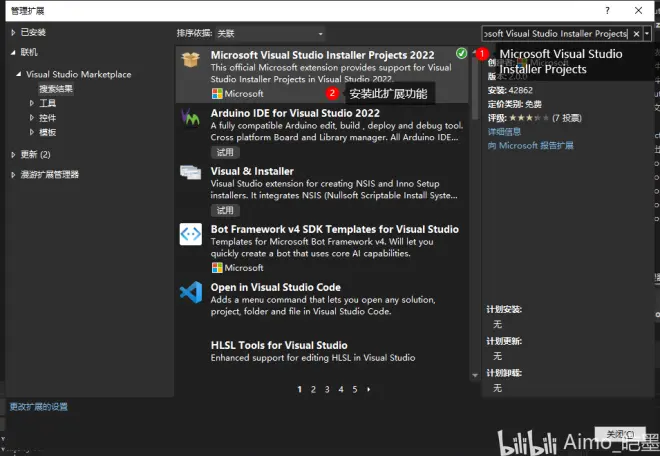660x456 pixels.
Task: Click the Visual & Installer extension icon
Action: [x=190, y=172]
